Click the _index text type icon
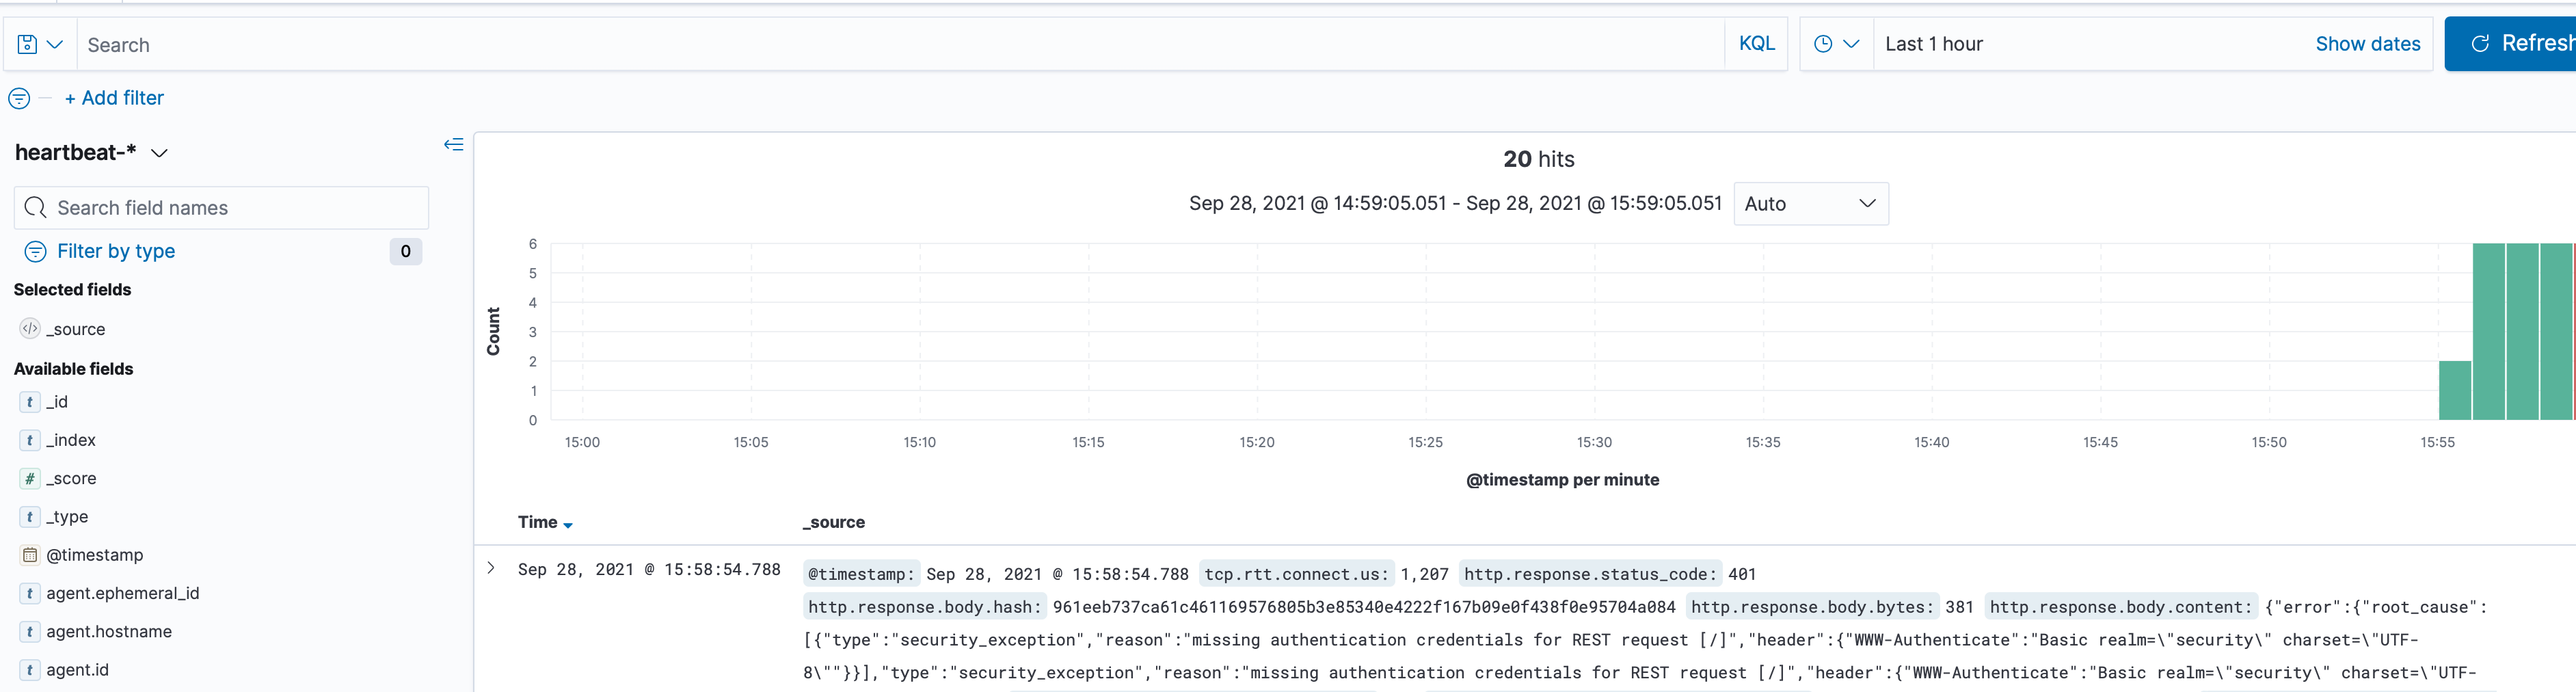 (30, 440)
